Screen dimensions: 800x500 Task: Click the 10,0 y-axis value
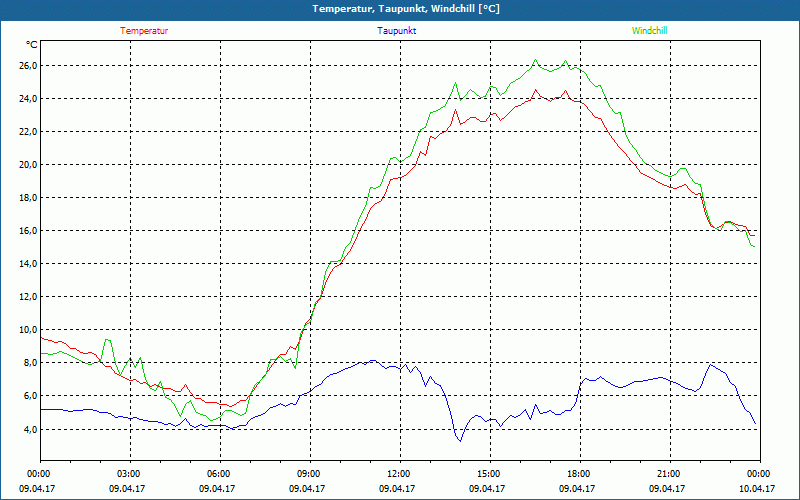pyautogui.click(x=28, y=330)
